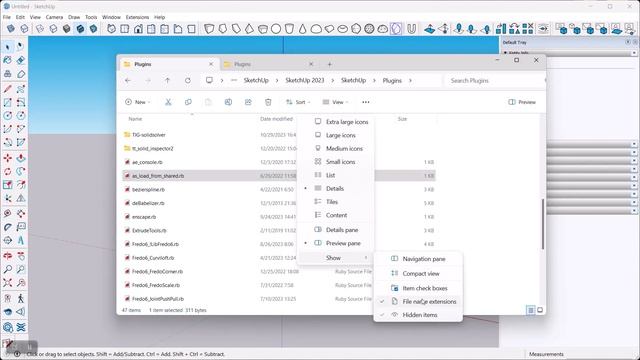The height and width of the screenshot is (360, 640).
Task: Expand chevron after SketchUp 2023 breadcrumb
Action: [333, 80]
